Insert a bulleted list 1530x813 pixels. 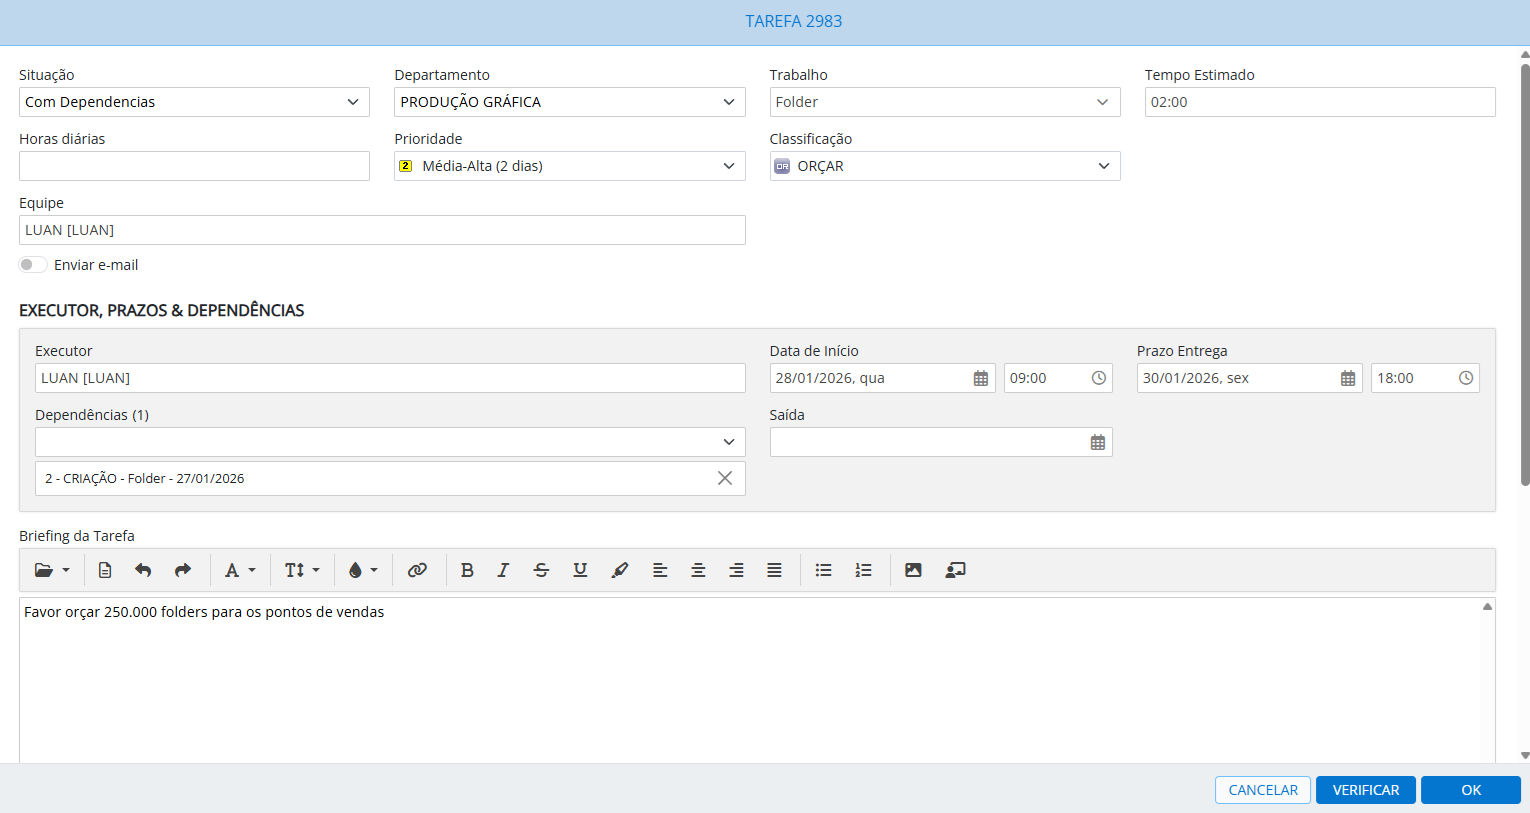[x=823, y=570]
